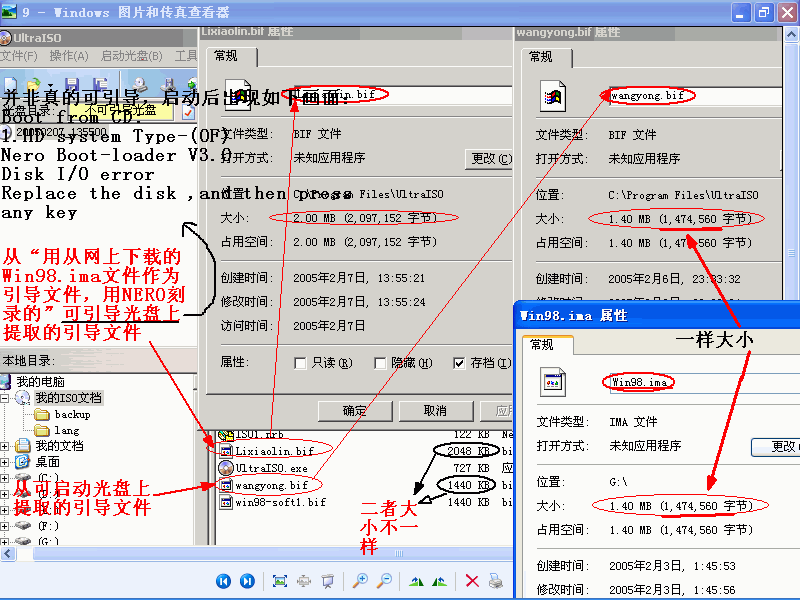Screen dimensions: 800x600
Task: Click 更改 button in Win98.ima properties
Action: point(776,446)
